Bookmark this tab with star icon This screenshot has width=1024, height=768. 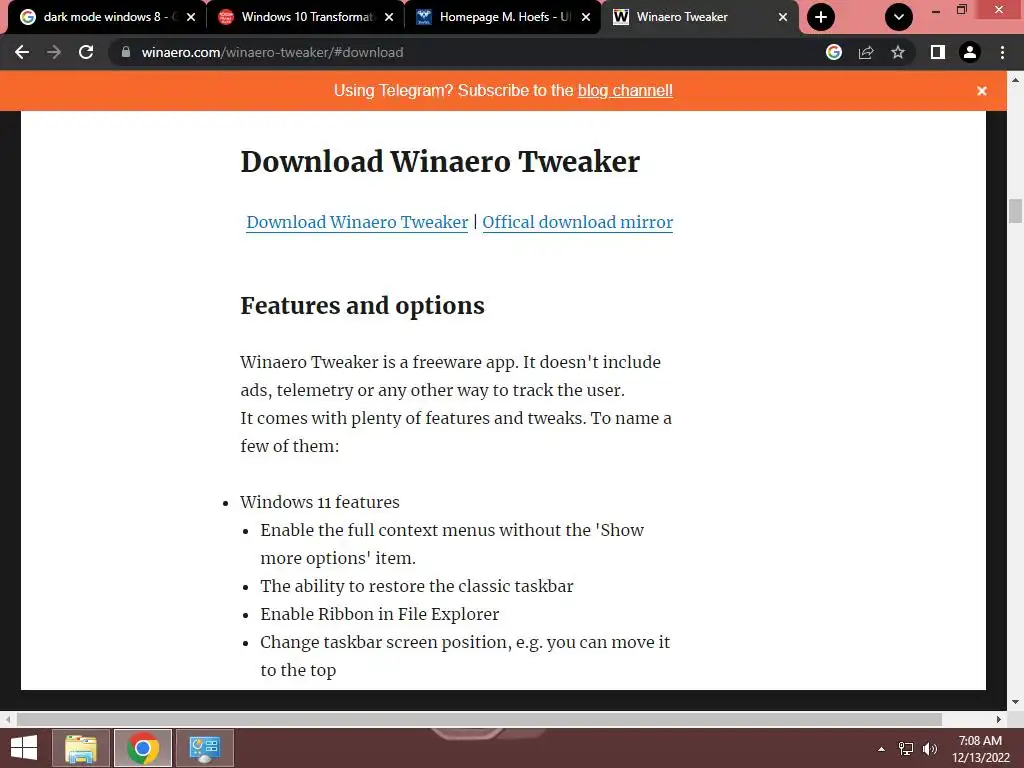click(x=898, y=52)
